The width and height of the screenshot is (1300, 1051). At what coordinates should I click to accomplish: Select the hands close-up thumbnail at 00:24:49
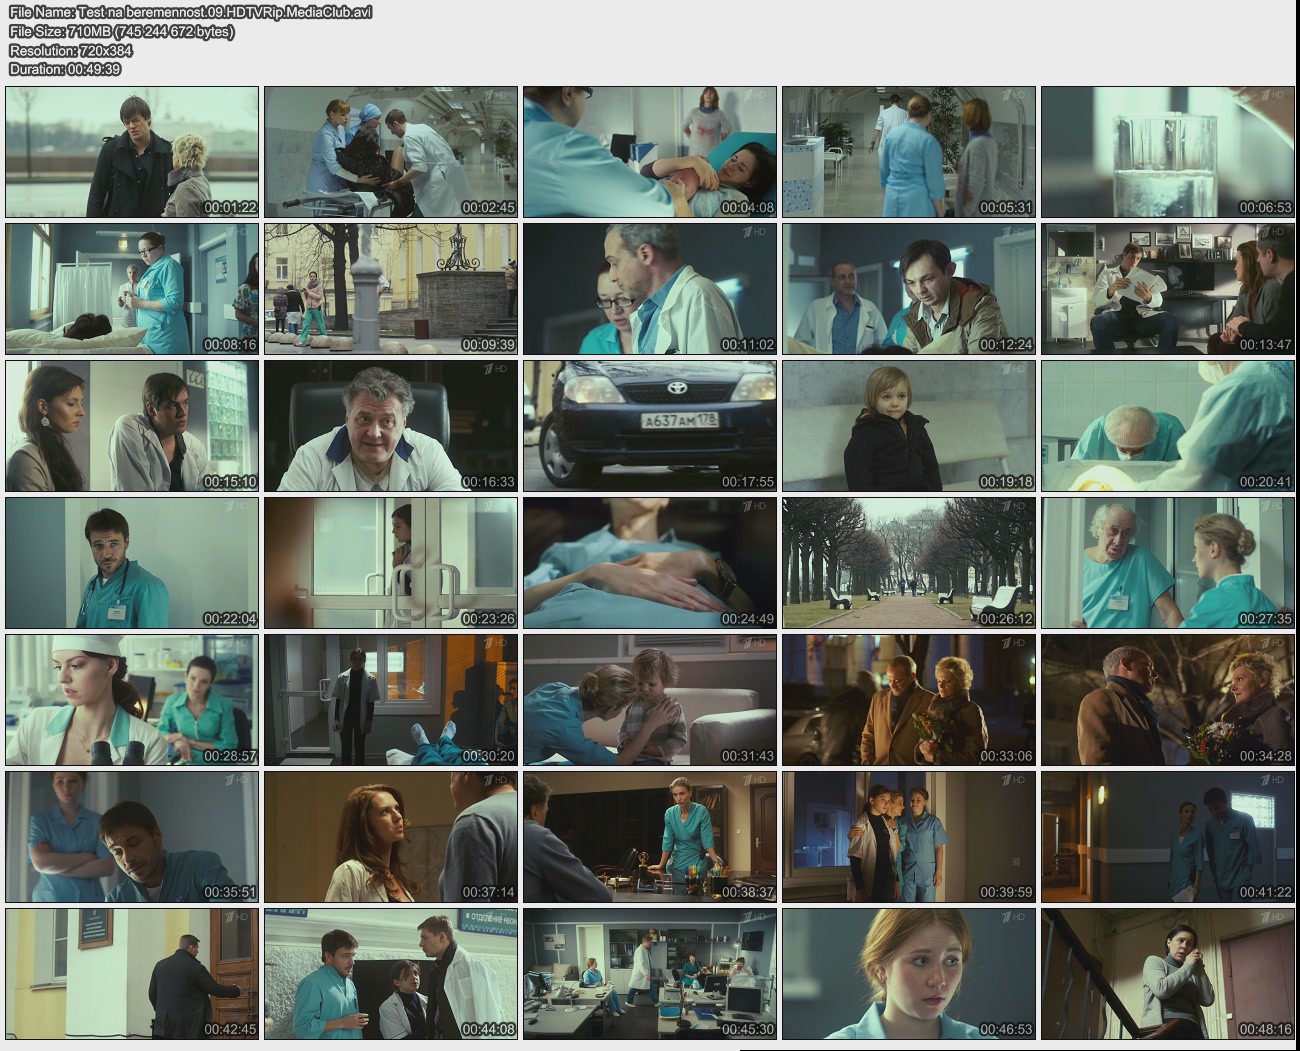(650, 563)
